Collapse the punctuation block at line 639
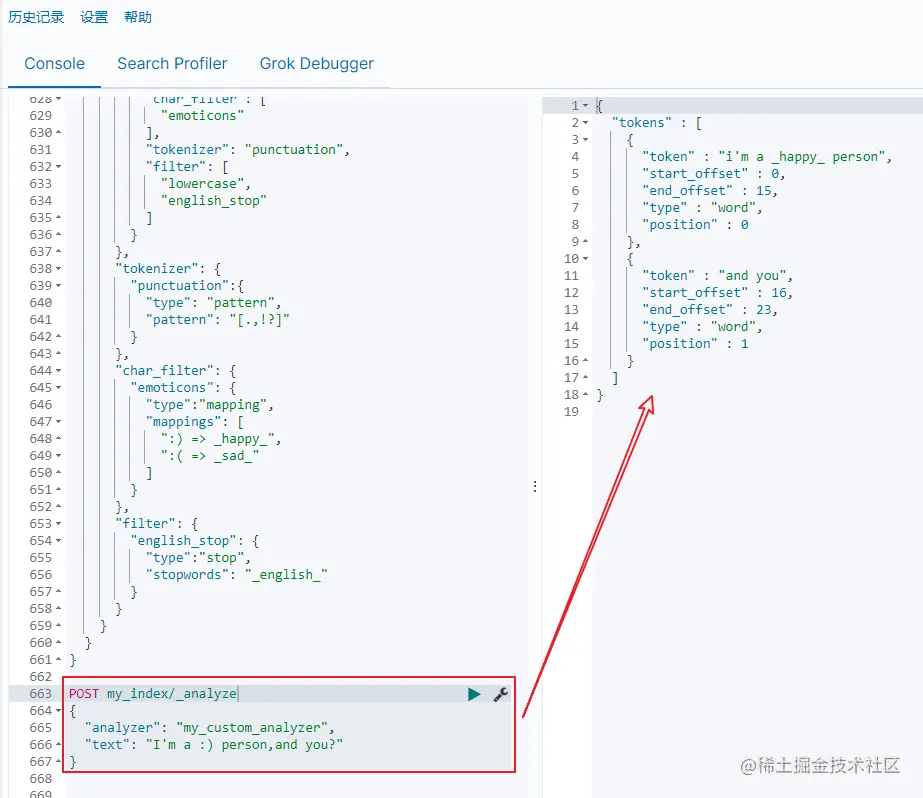 tap(59, 286)
